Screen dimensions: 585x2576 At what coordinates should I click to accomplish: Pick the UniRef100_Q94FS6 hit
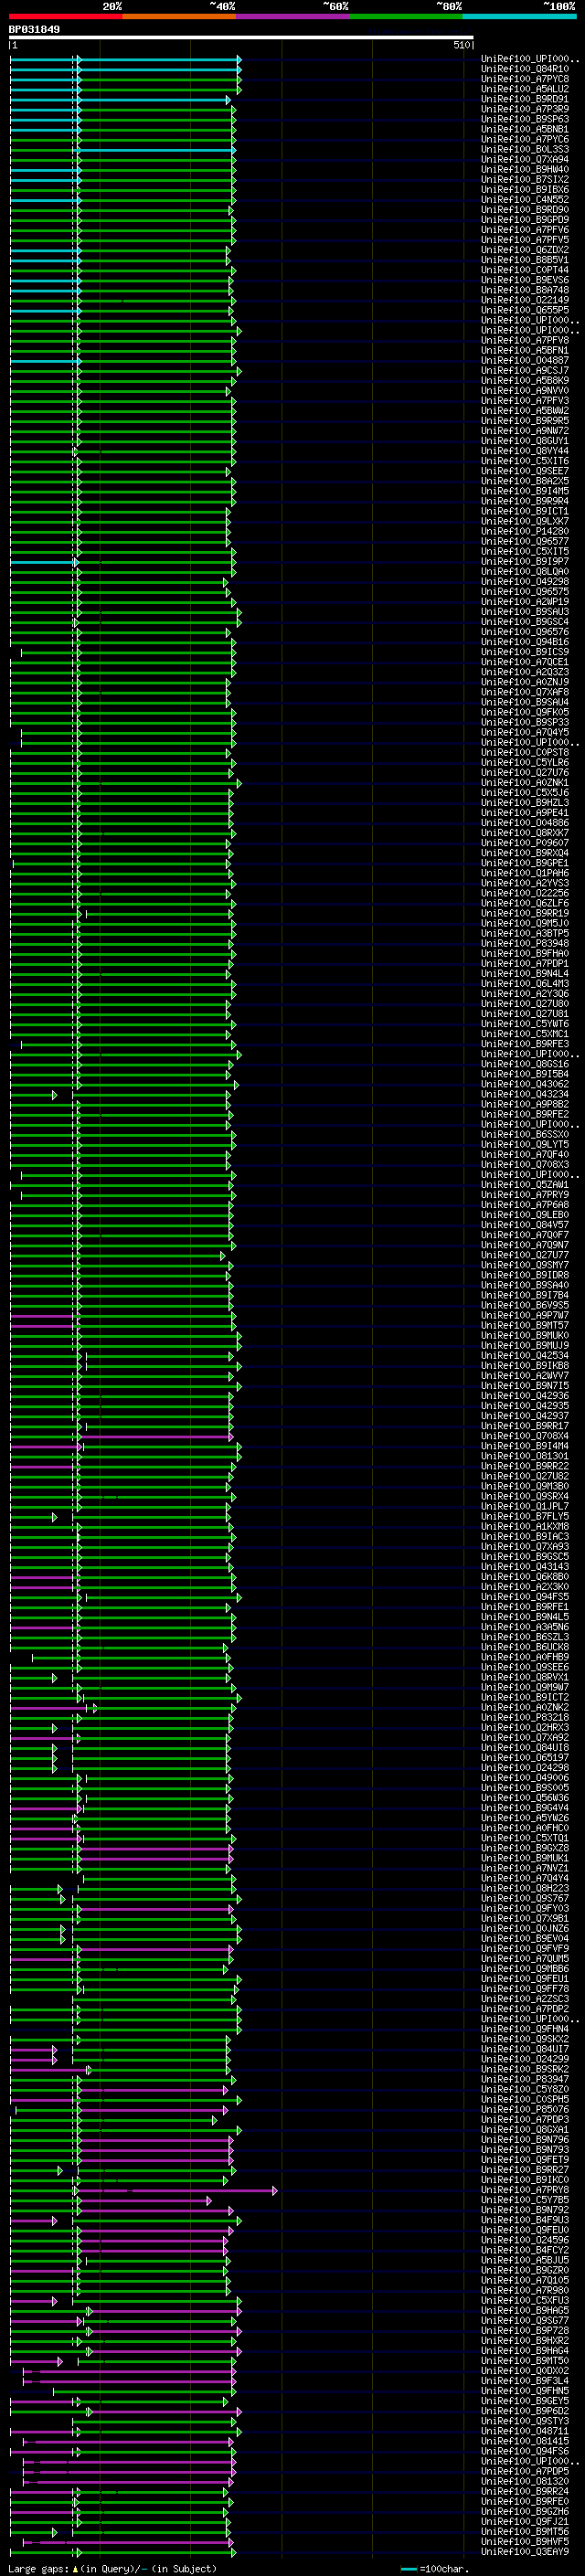(525, 2451)
